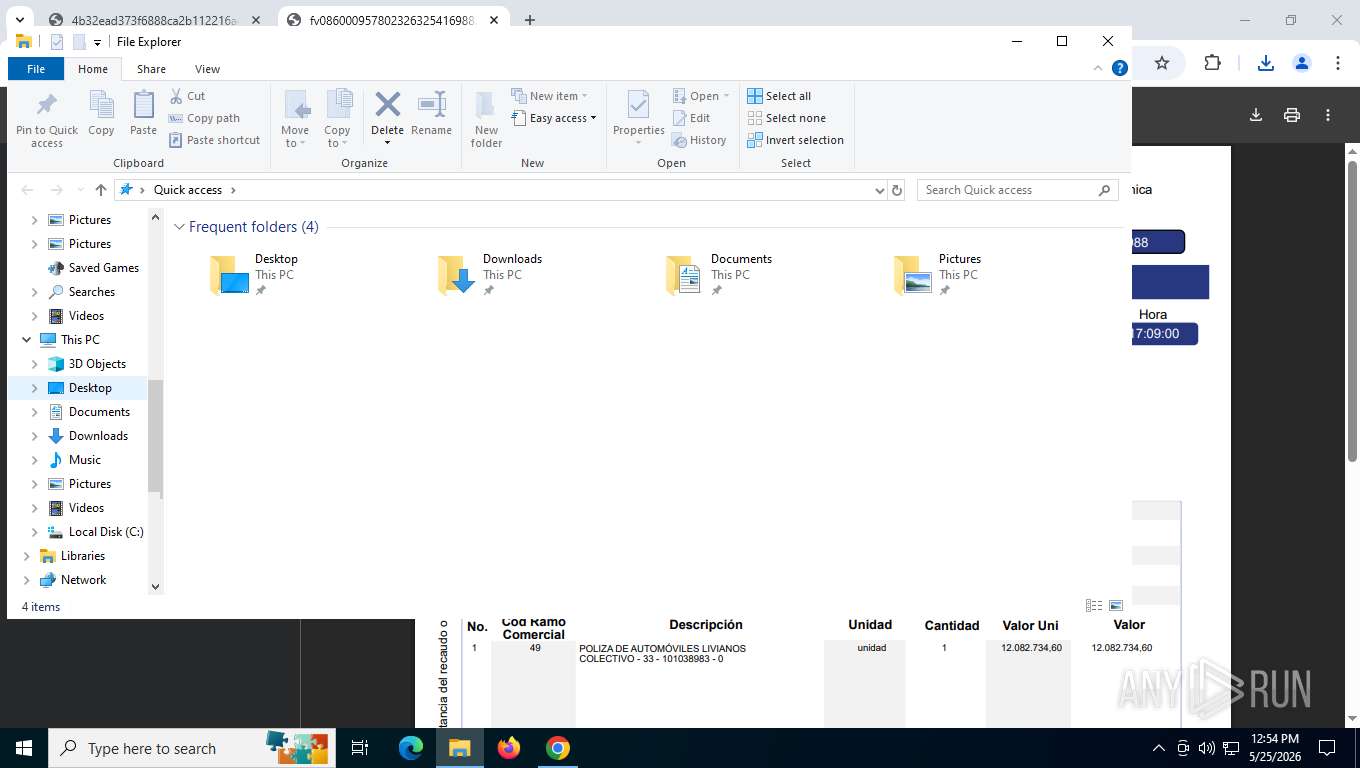1360x768 pixels.
Task: Collapse the Frequent folders section
Action: point(180,227)
